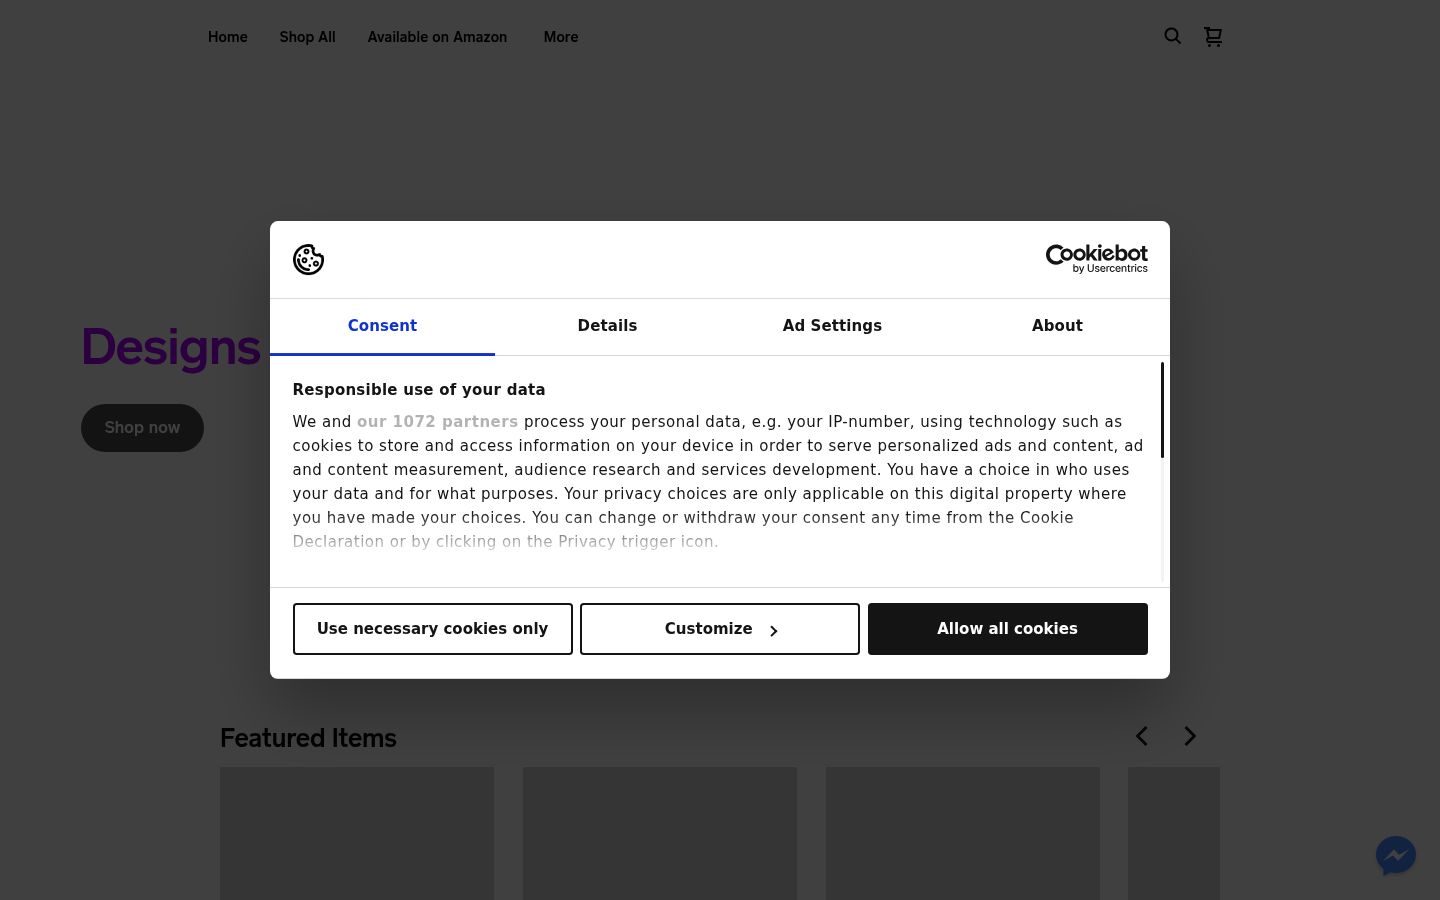Image resolution: width=1440 pixels, height=900 pixels.
Task: Click the Shop now button
Action: [x=142, y=428]
